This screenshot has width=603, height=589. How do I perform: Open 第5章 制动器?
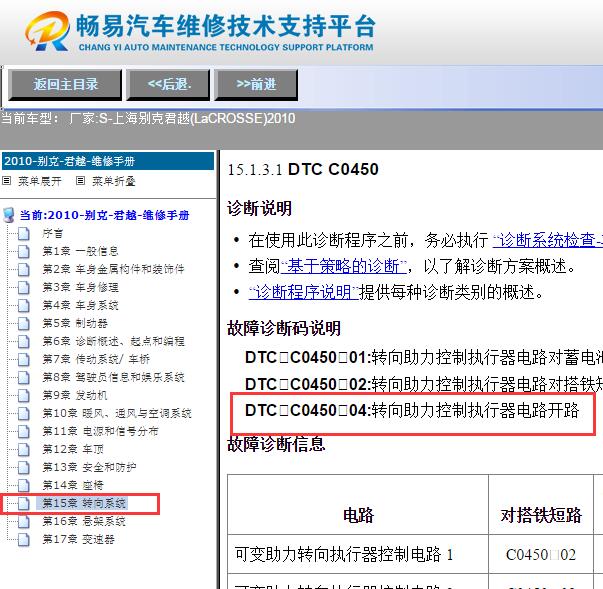coord(75,323)
